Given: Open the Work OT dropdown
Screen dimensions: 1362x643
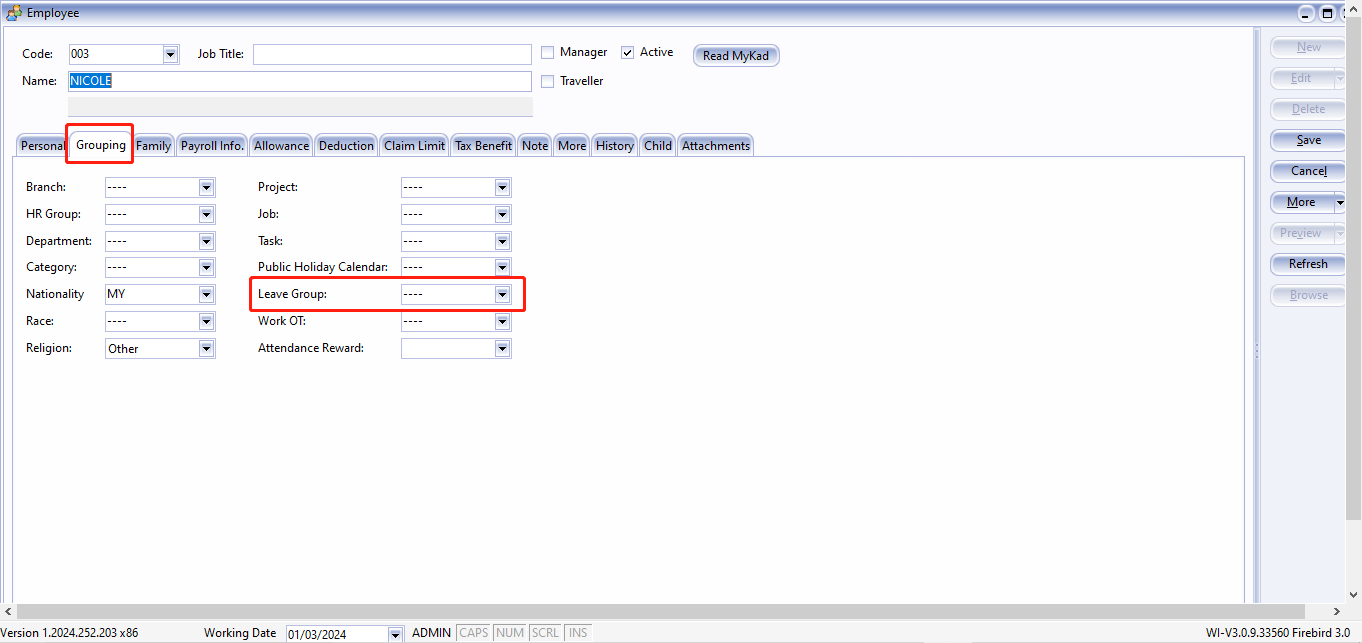Looking at the screenshot, I should click(503, 321).
